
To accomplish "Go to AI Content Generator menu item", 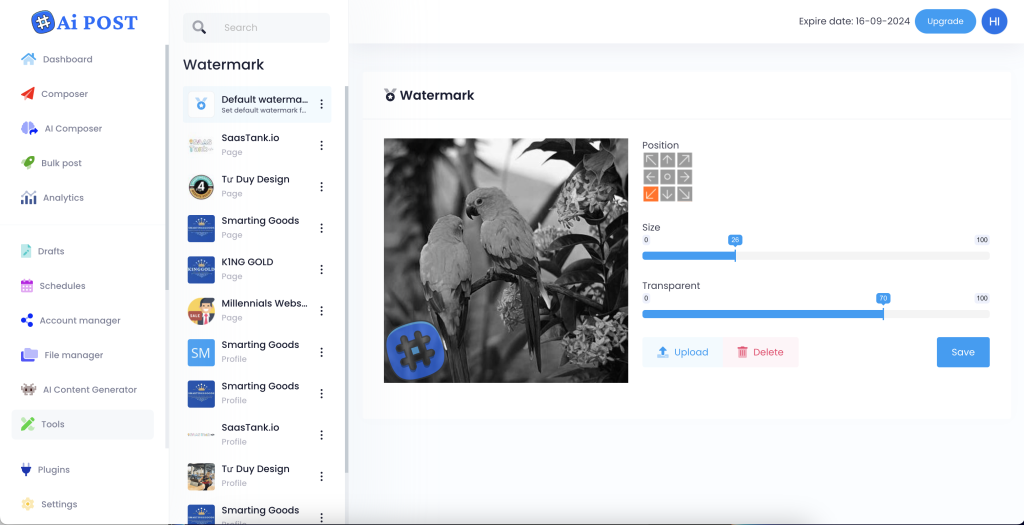I will tap(89, 390).
